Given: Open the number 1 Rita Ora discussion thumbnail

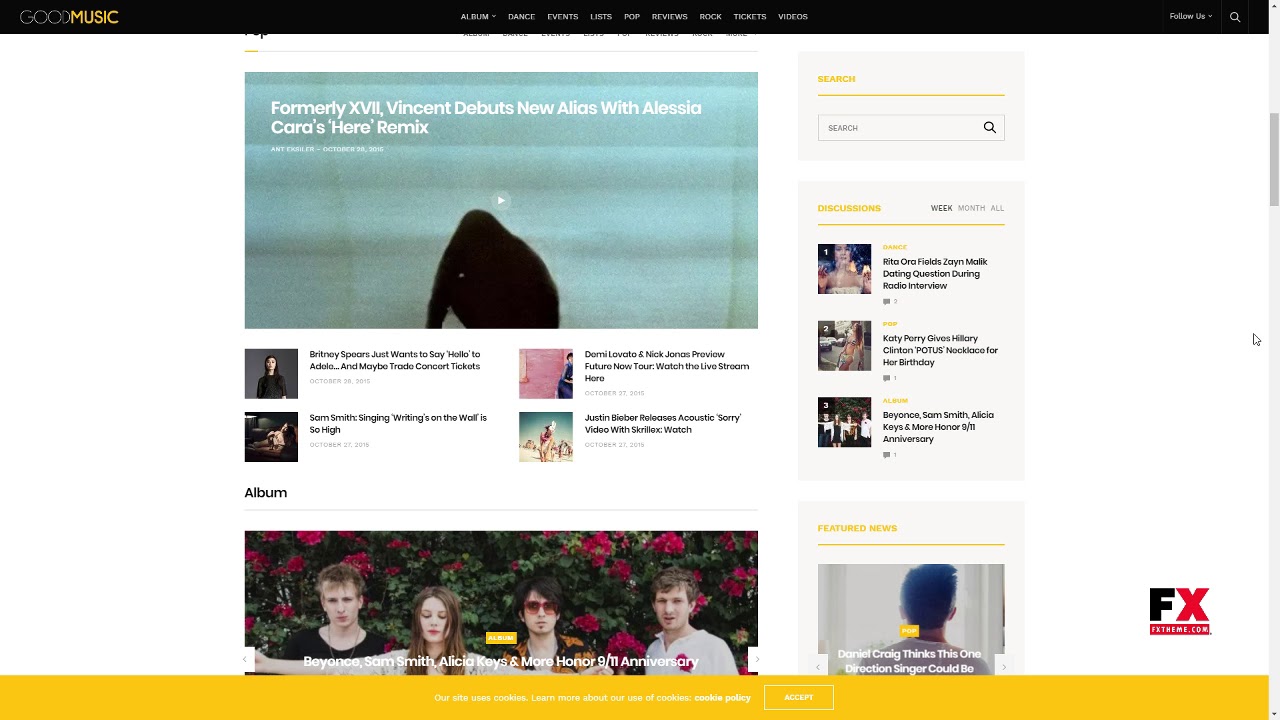Looking at the screenshot, I should (x=844, y=269).
